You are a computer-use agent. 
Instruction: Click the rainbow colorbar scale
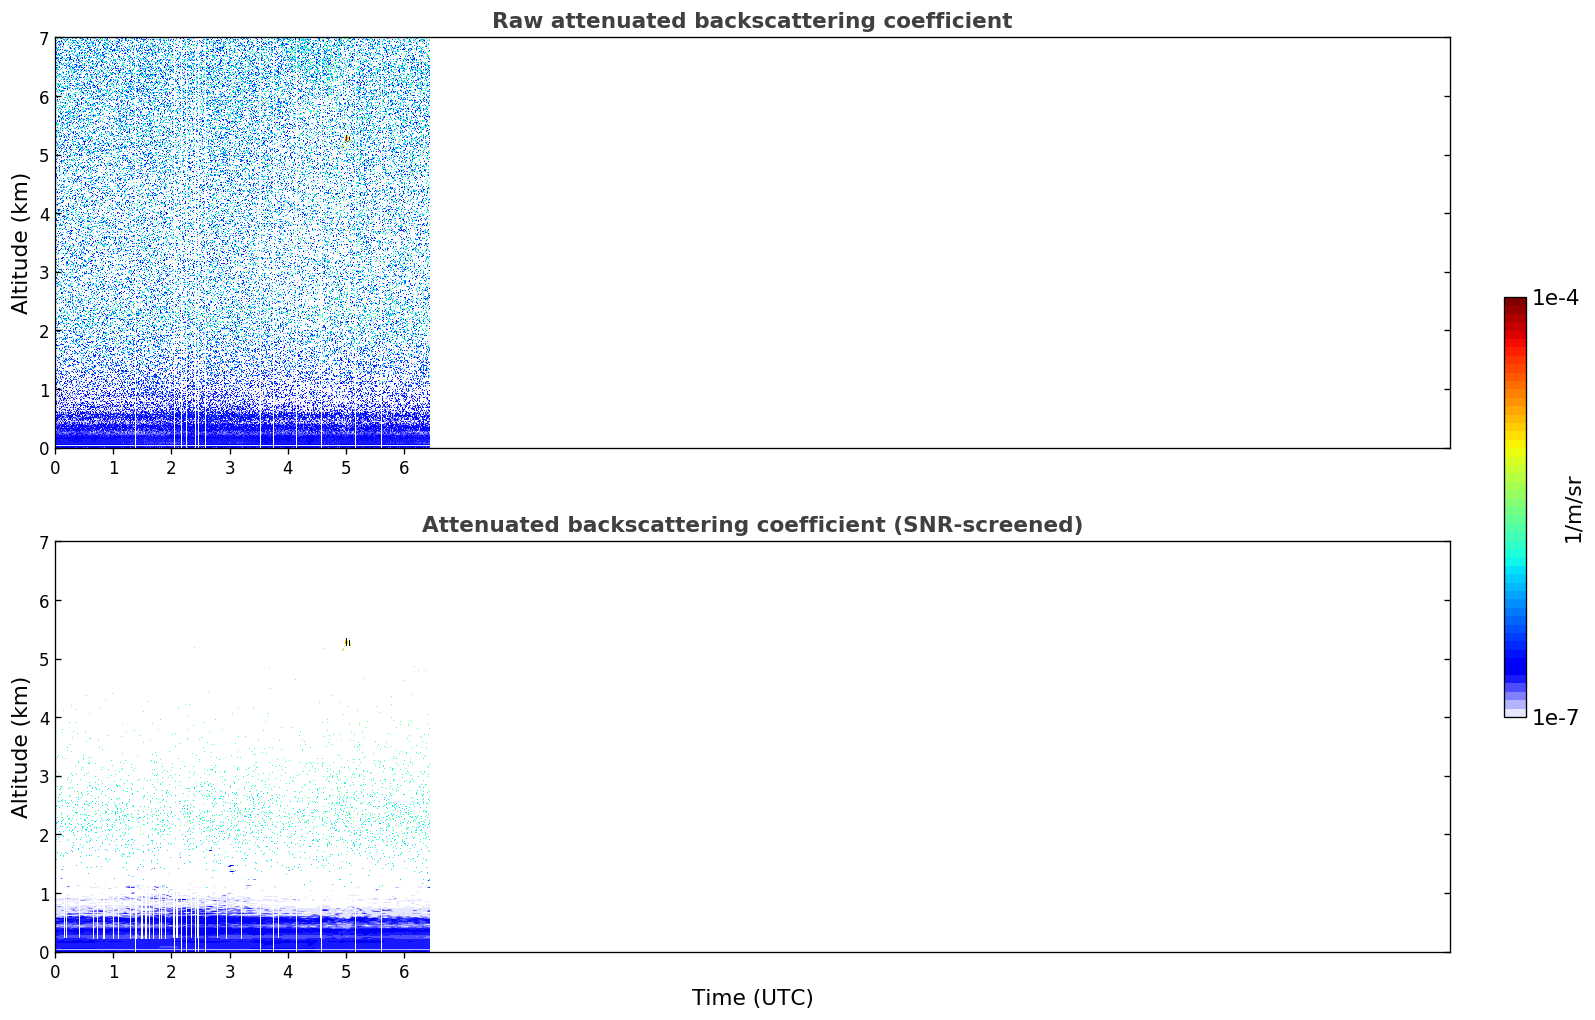(x=1515, y=507)
